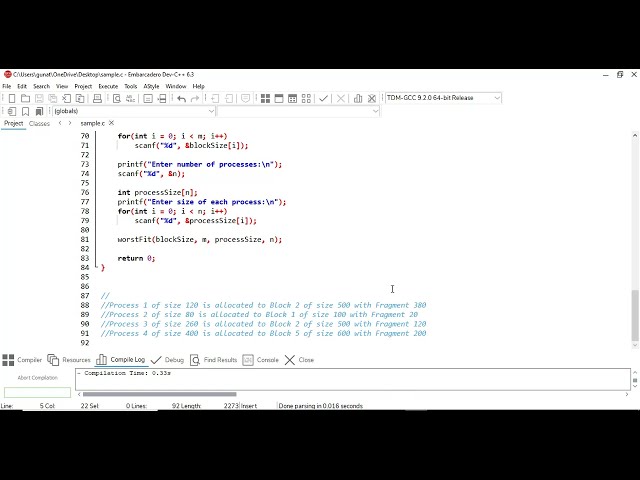Click sidebar tab scroll left arrow
The width and height of the screenshot is (640, 480).
point(60,123)
